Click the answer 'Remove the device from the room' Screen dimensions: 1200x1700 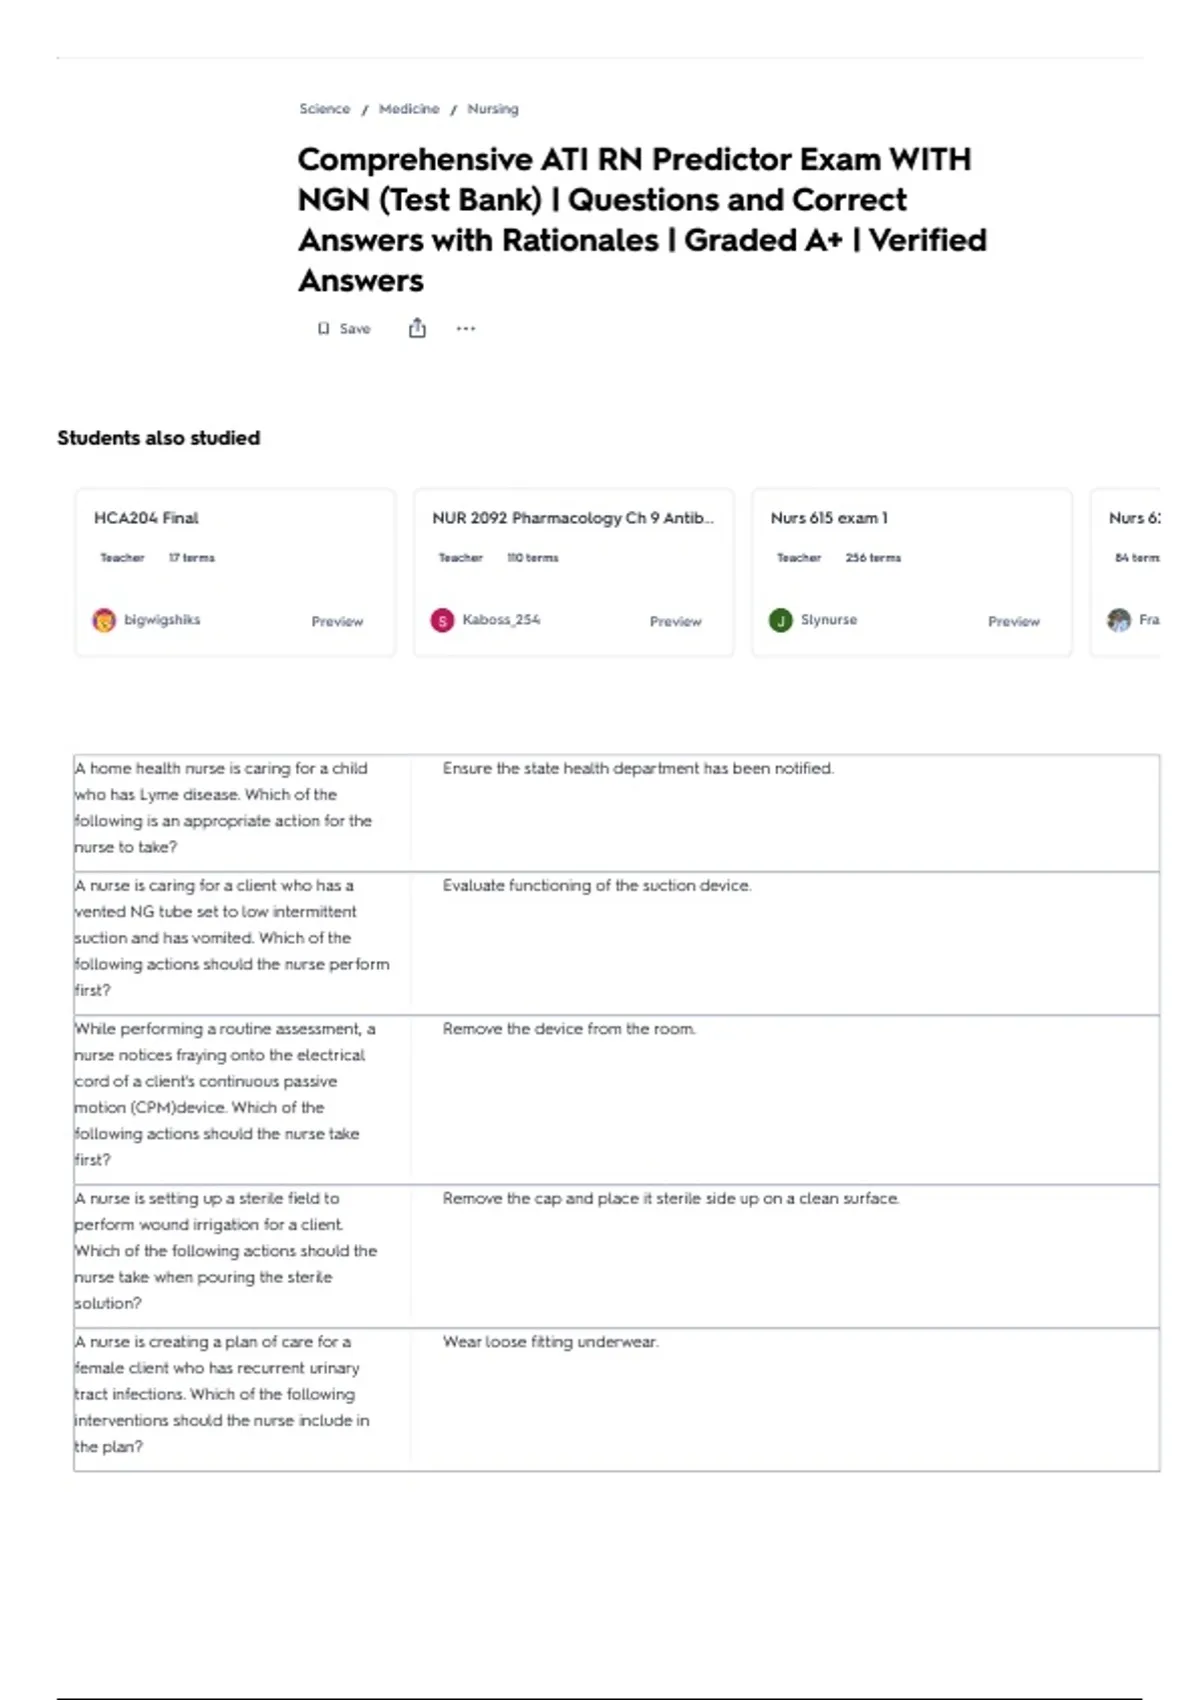click(569, 1029)
